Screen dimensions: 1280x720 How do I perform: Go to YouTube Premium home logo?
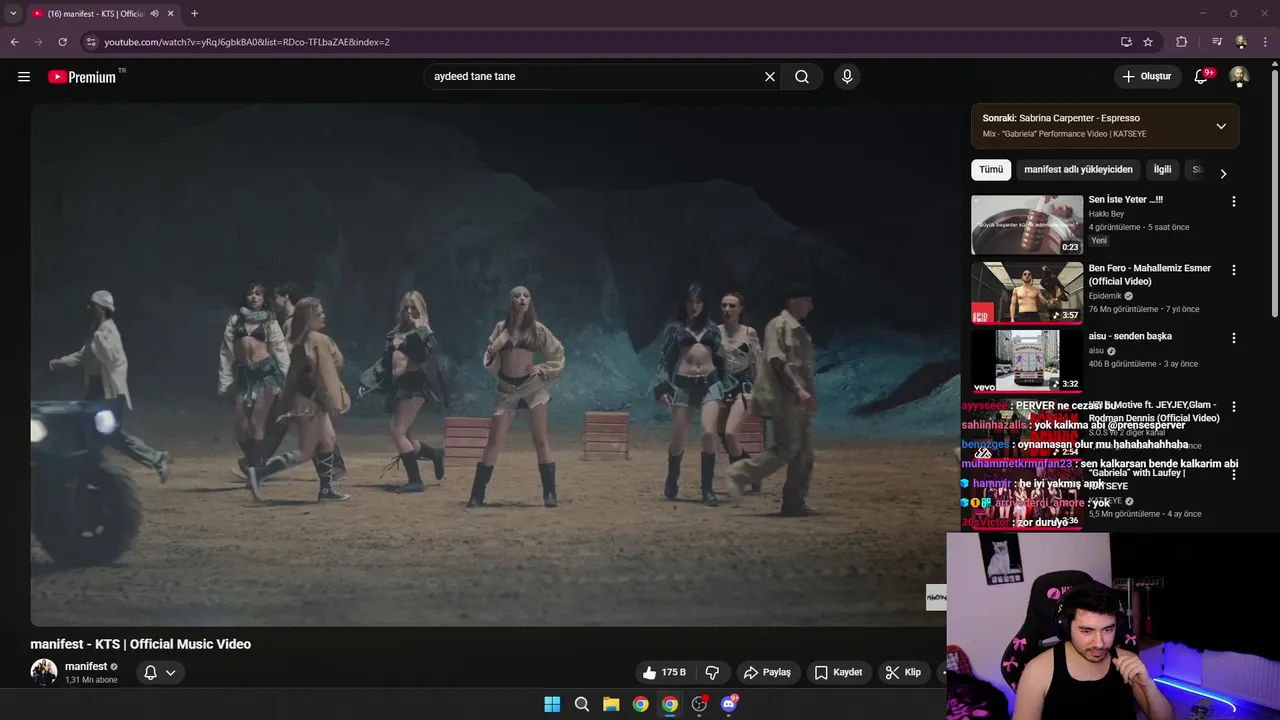coord(82,77)
